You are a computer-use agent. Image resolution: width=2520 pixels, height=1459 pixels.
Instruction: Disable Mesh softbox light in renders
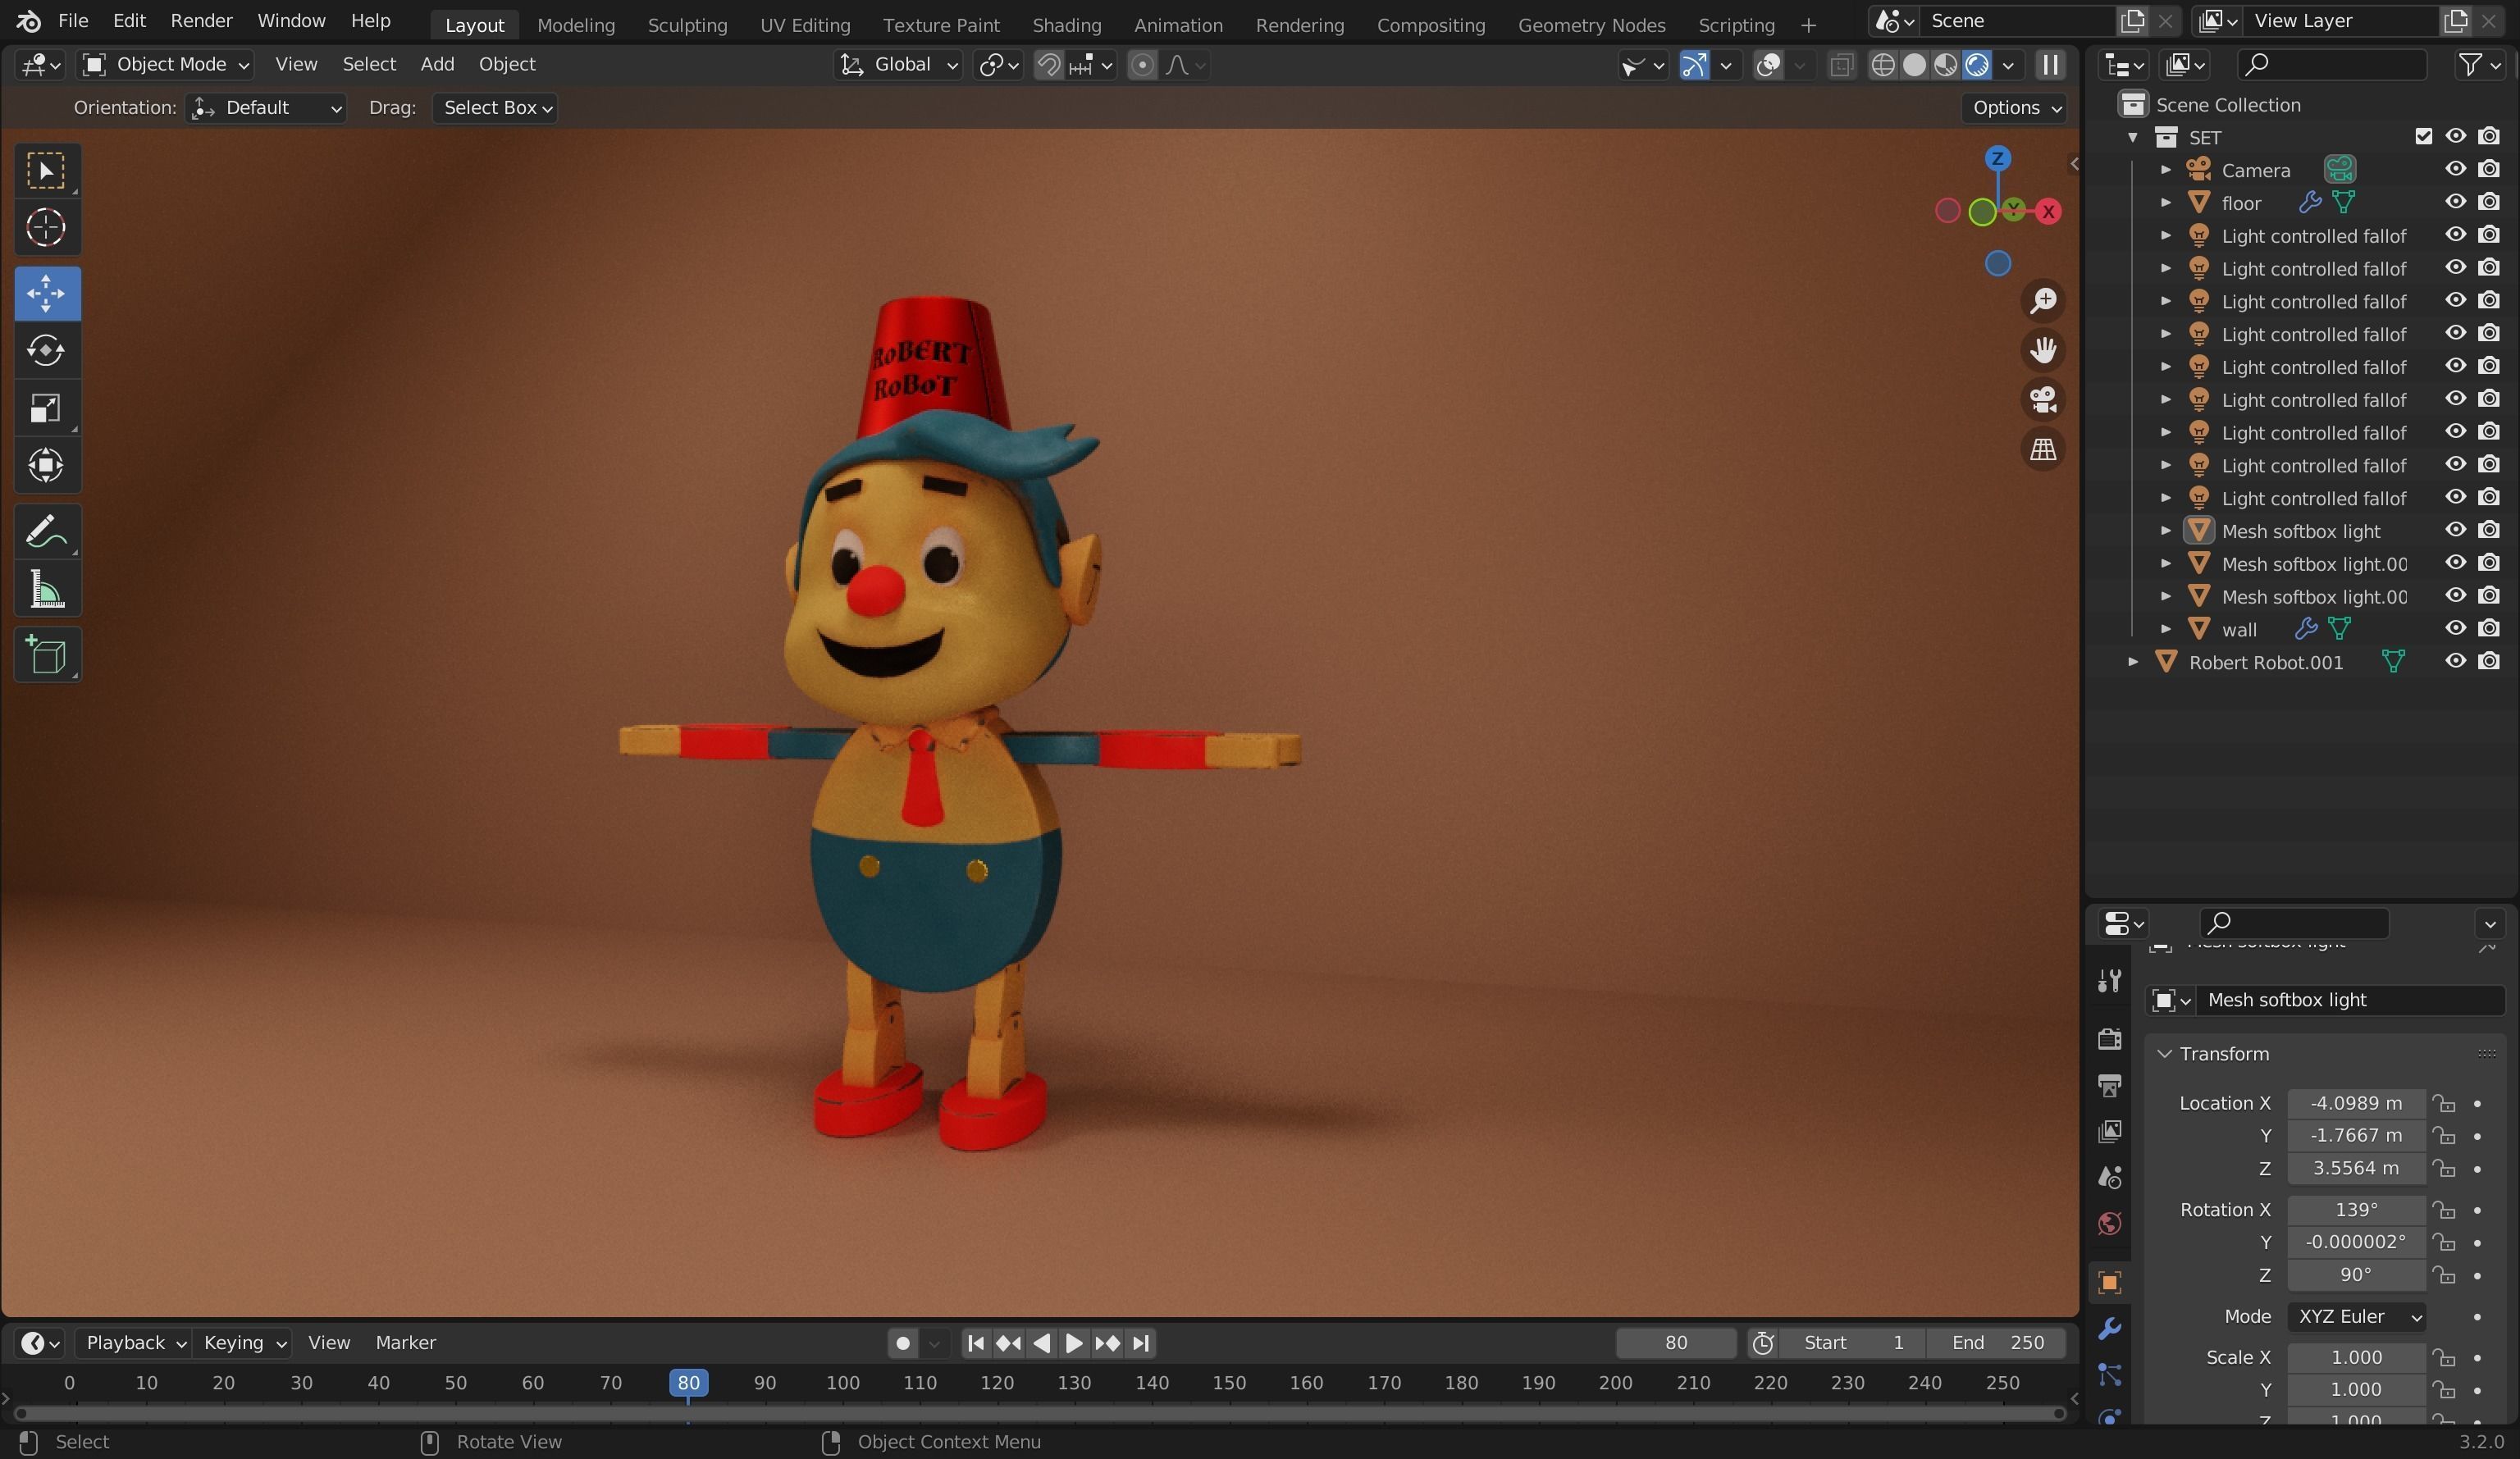pos(2488,530)
